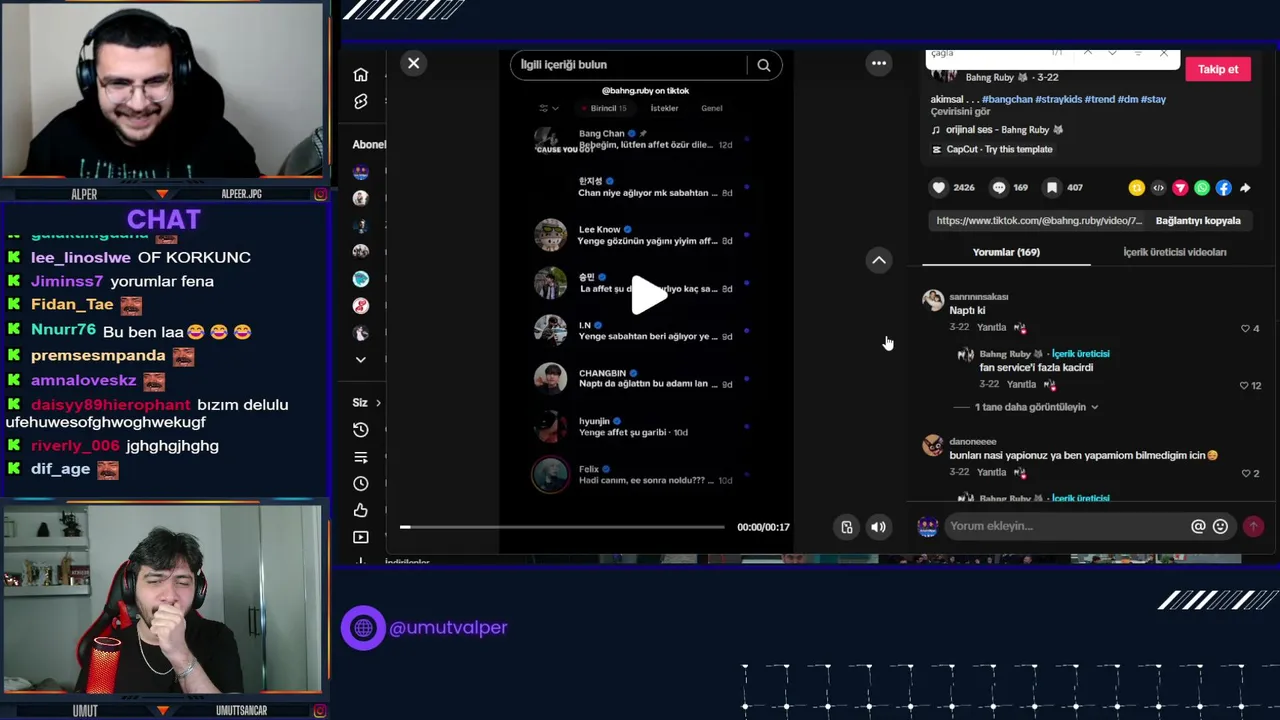Open the three-dot more options button
The image size is (1280, 720).
pos(879,63)
